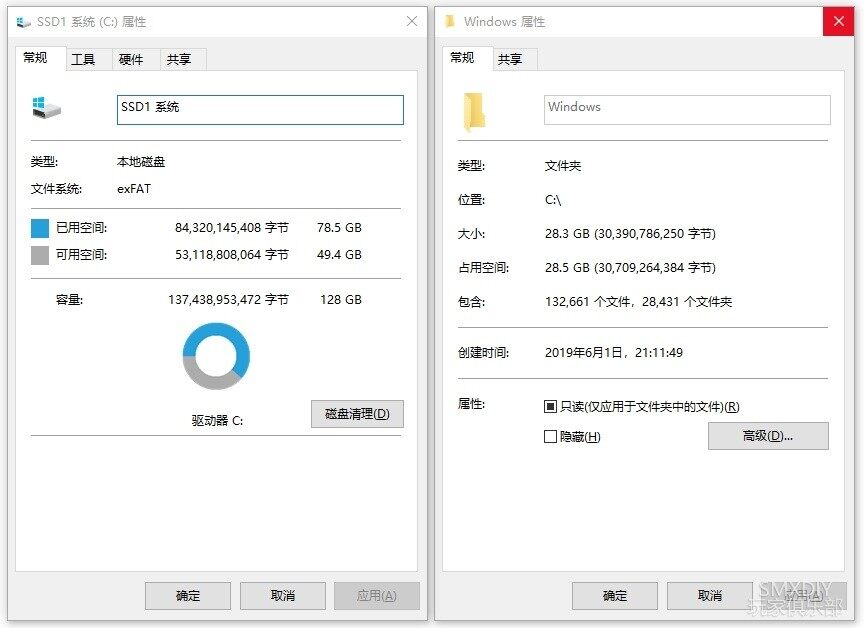Click 取消 in Windows properties dialog

pos(710,595)
